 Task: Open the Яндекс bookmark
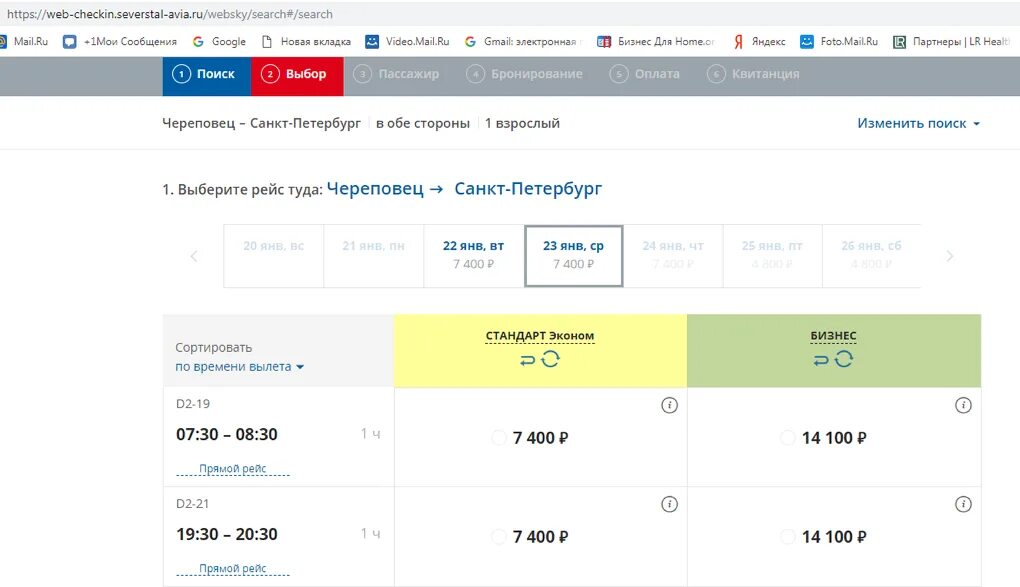(x=759, y=42)
